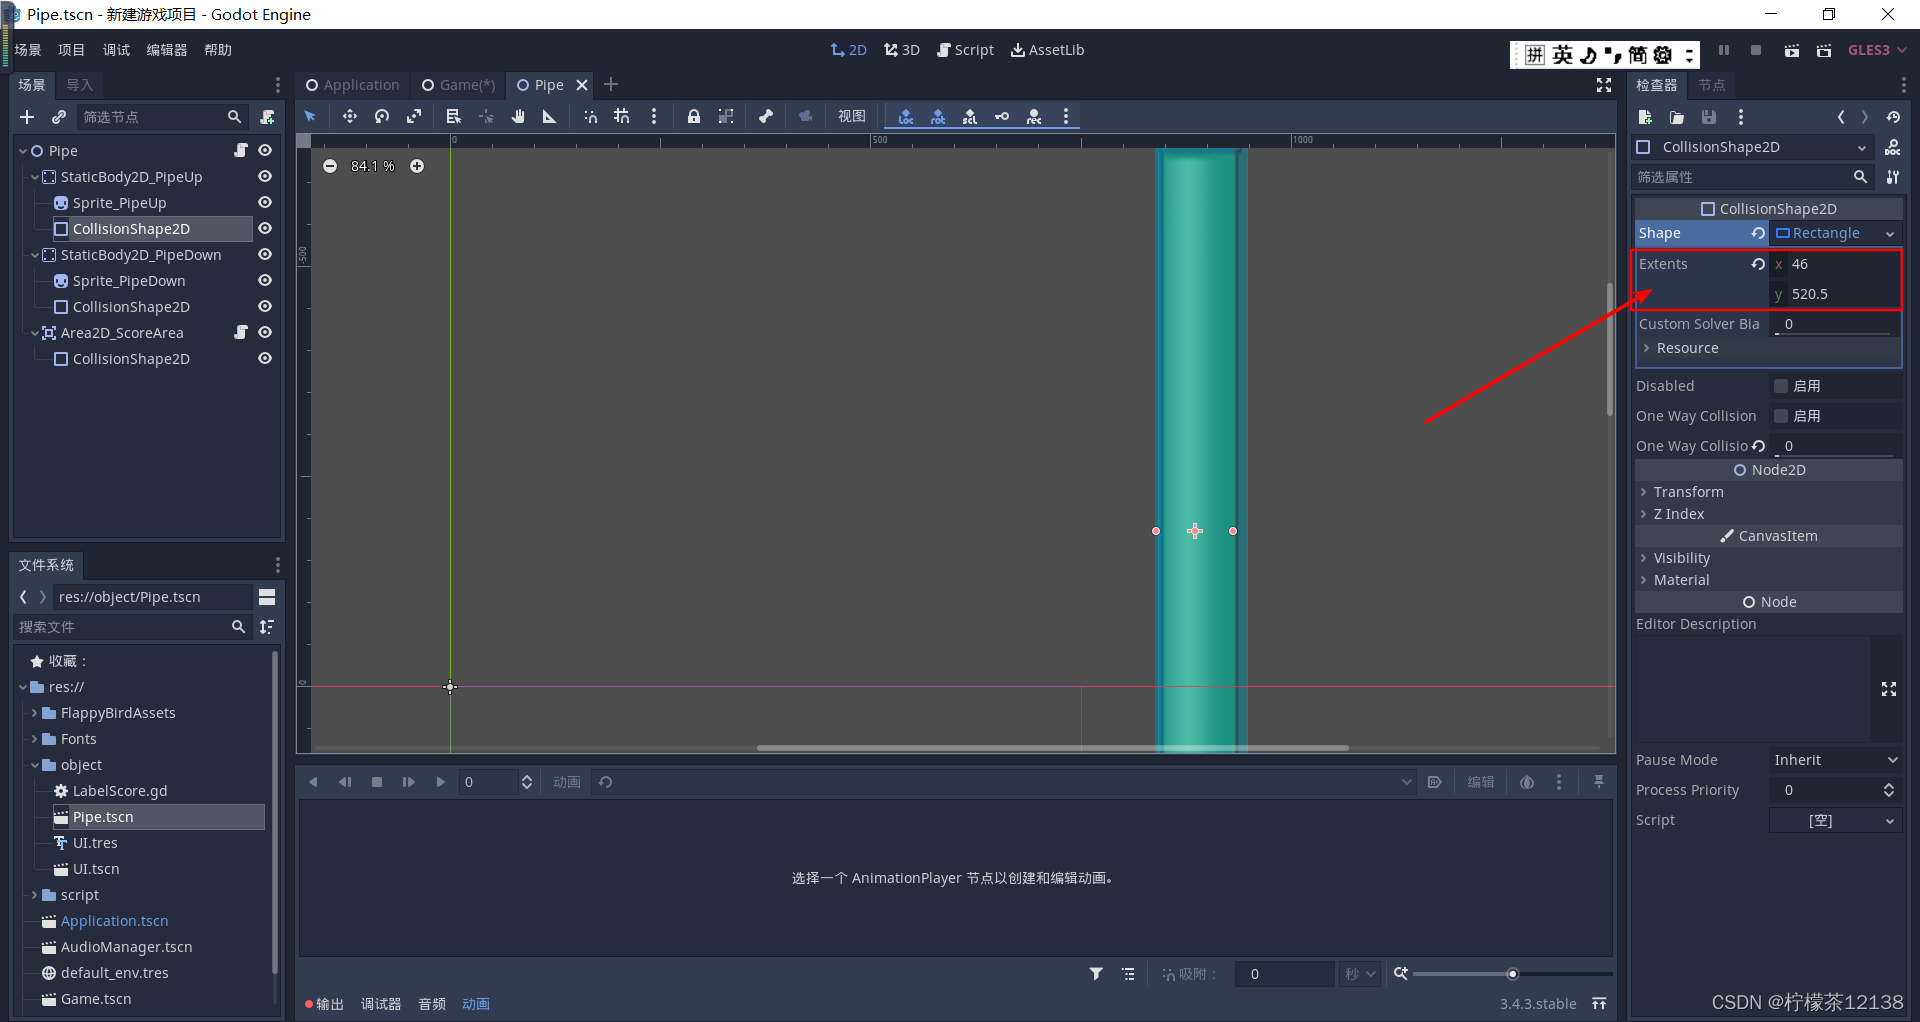
Task: Select the Pan Mode hand tool
Action: 518,117
